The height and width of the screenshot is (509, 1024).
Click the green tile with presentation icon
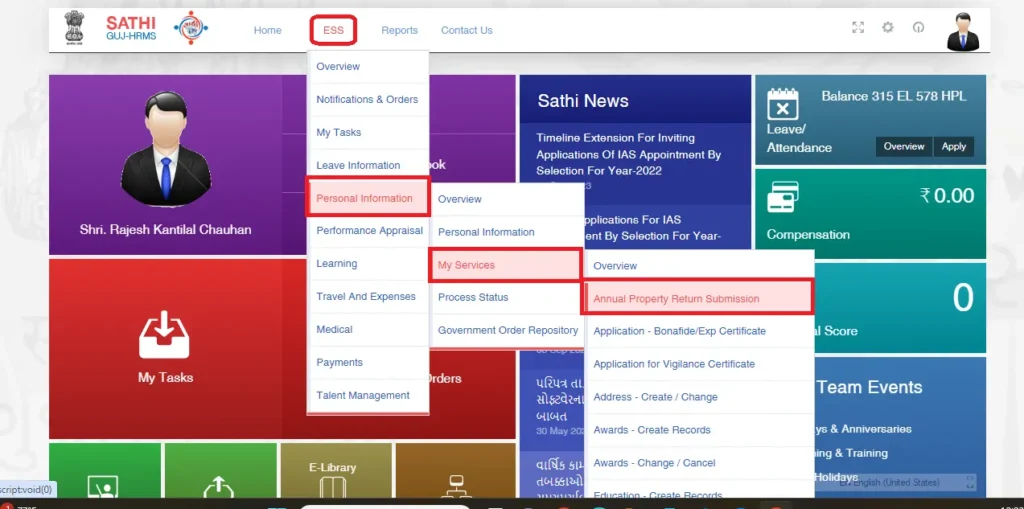coord(104,470)
